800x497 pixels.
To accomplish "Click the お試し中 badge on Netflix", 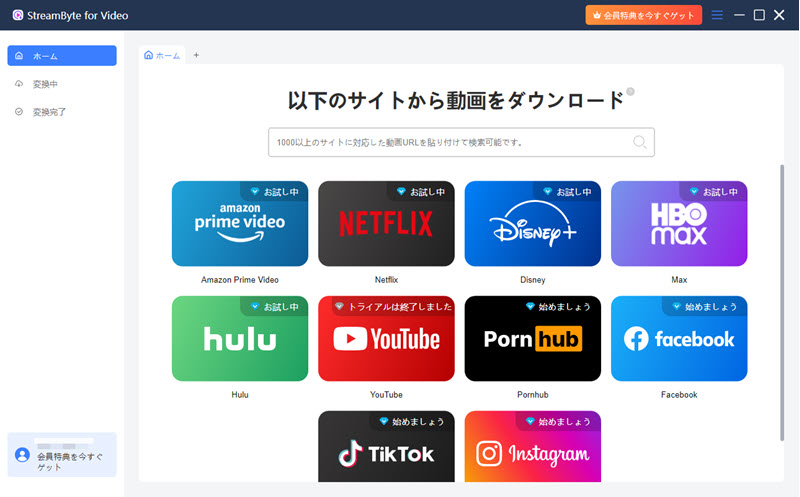I will pos(420,191).
